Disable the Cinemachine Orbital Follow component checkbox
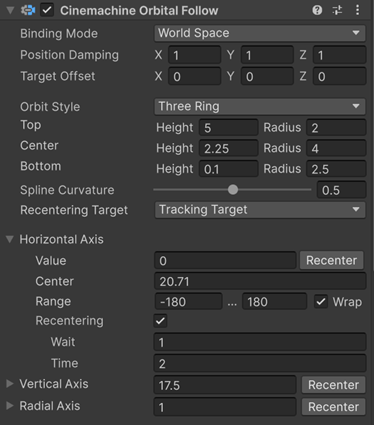 pyautogui.click(x=47, y=10)
